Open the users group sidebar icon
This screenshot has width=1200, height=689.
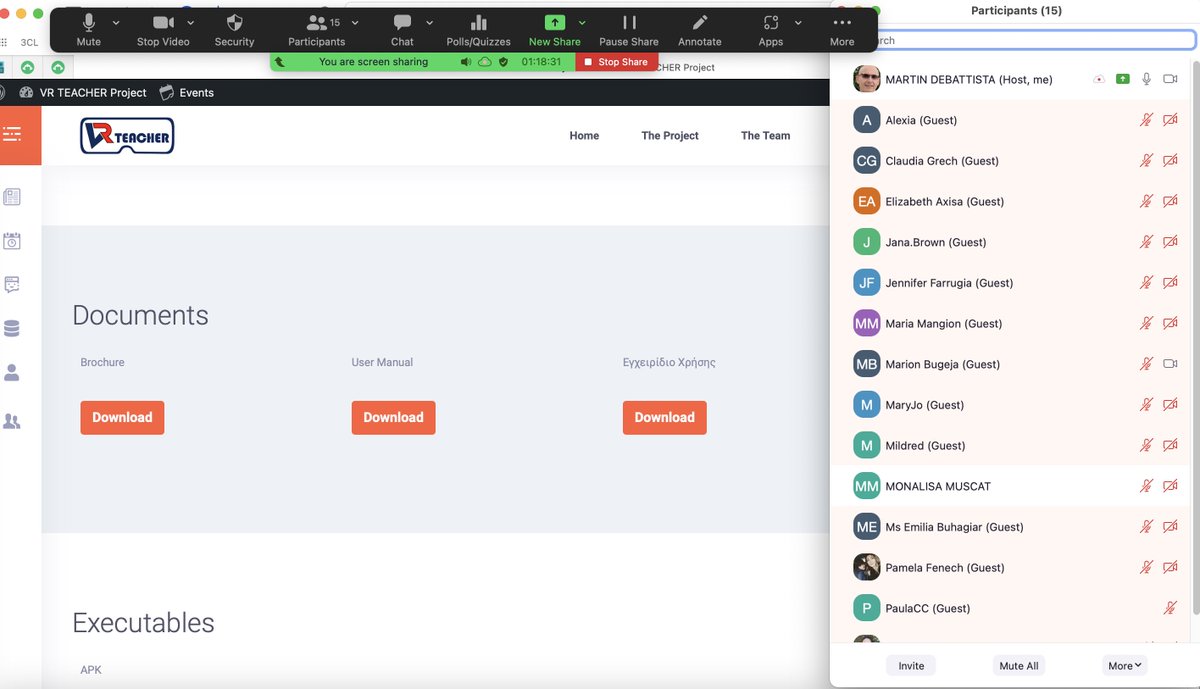tap(12, 421)
